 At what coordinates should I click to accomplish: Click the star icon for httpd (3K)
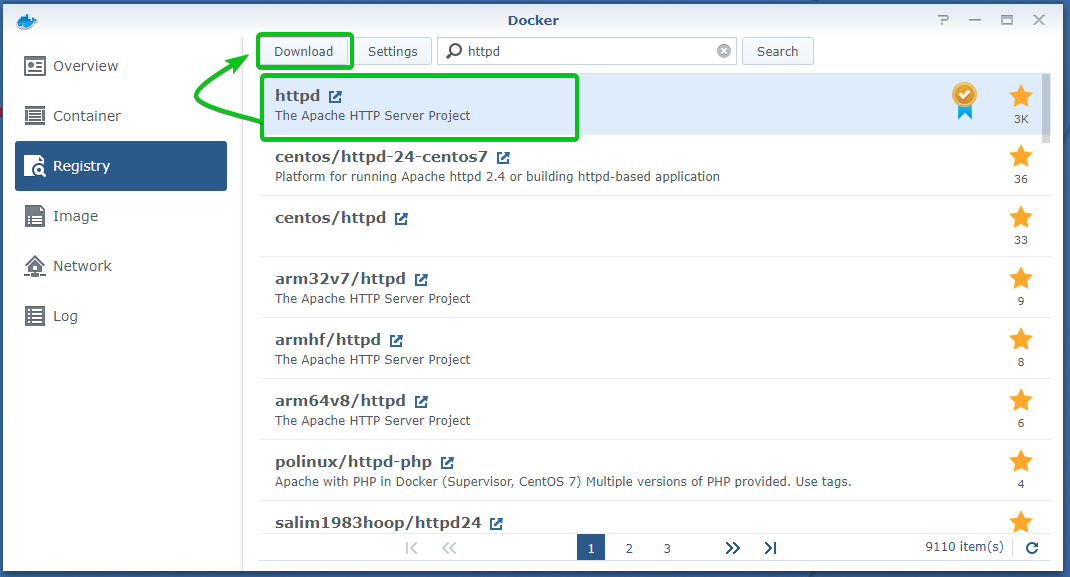[x=1021, y=96]
